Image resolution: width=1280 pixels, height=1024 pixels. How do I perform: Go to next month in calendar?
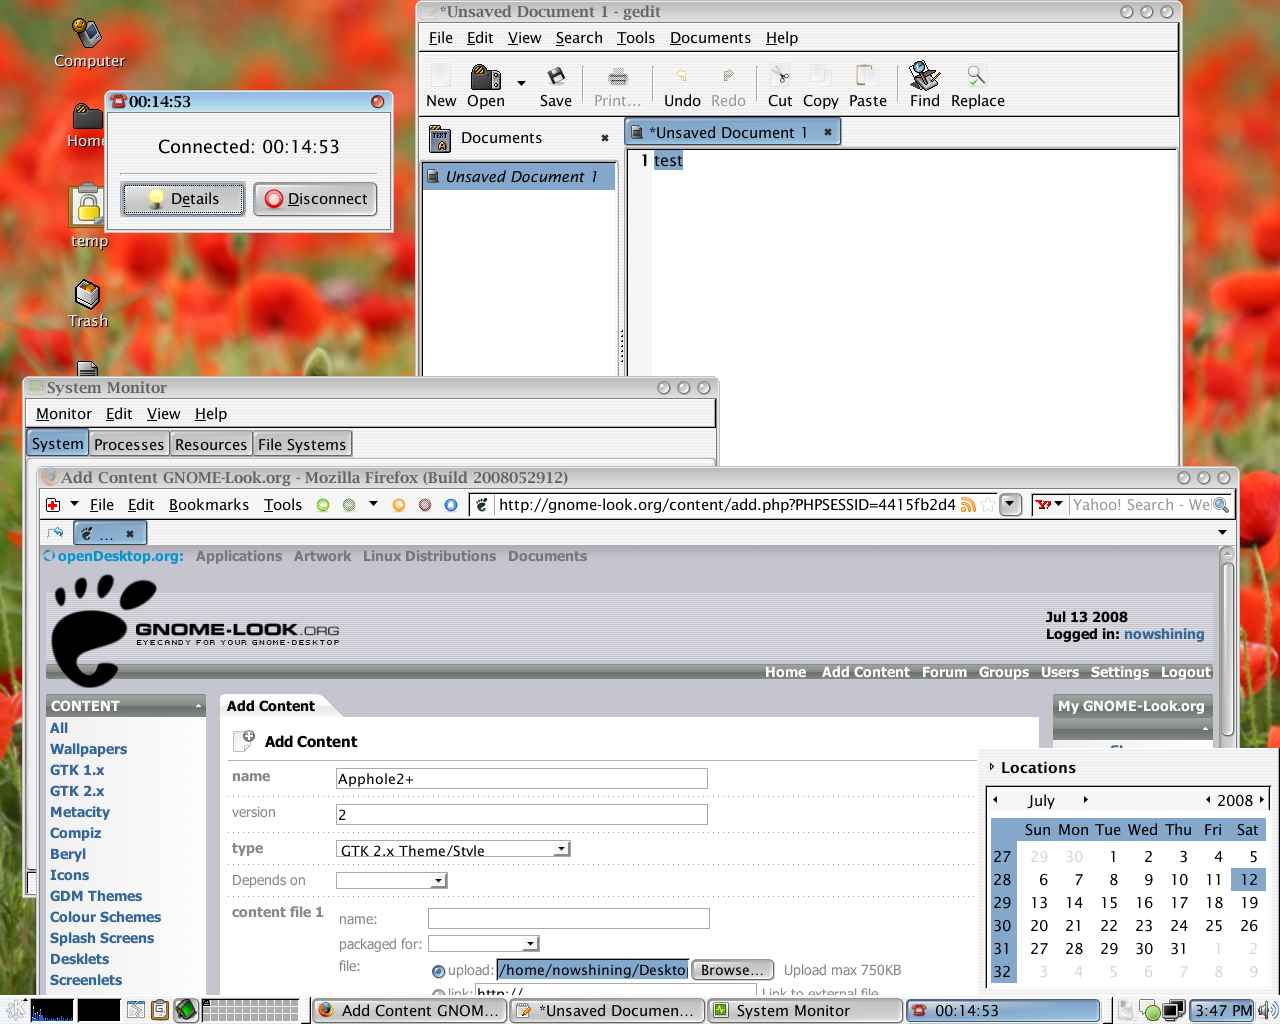click(1085, 800)
